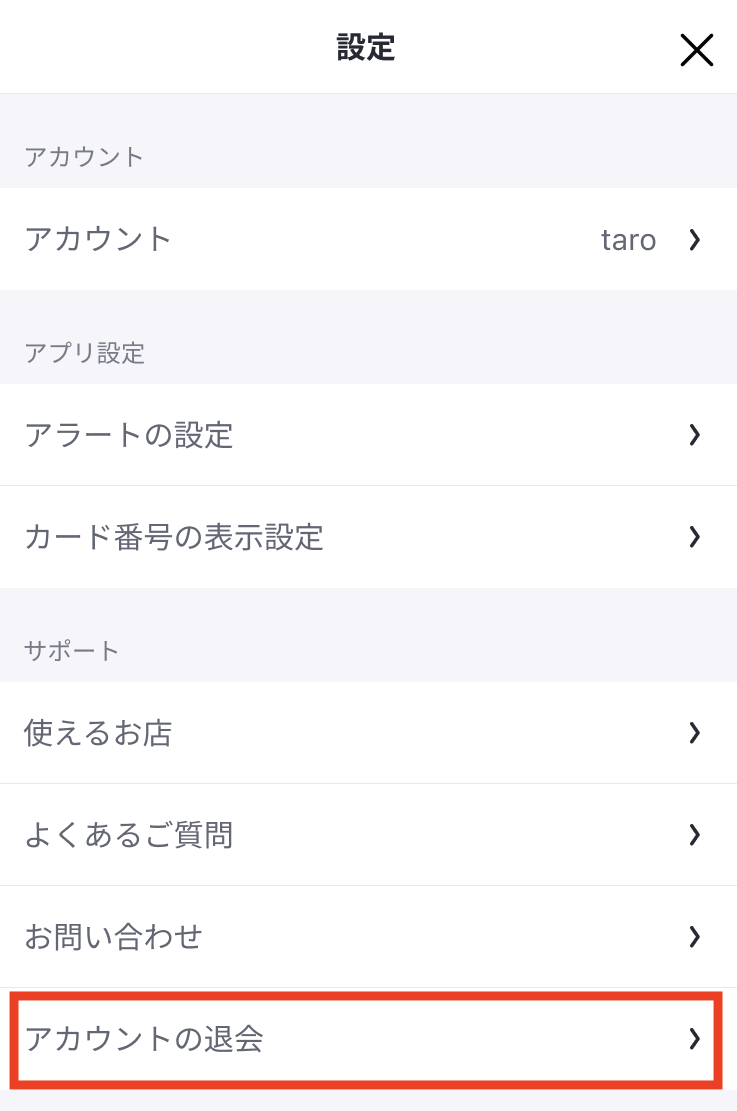The image size is (737, 1111).
Task: Close the 設定 screen with the X icon
Action: pos(697,50)
